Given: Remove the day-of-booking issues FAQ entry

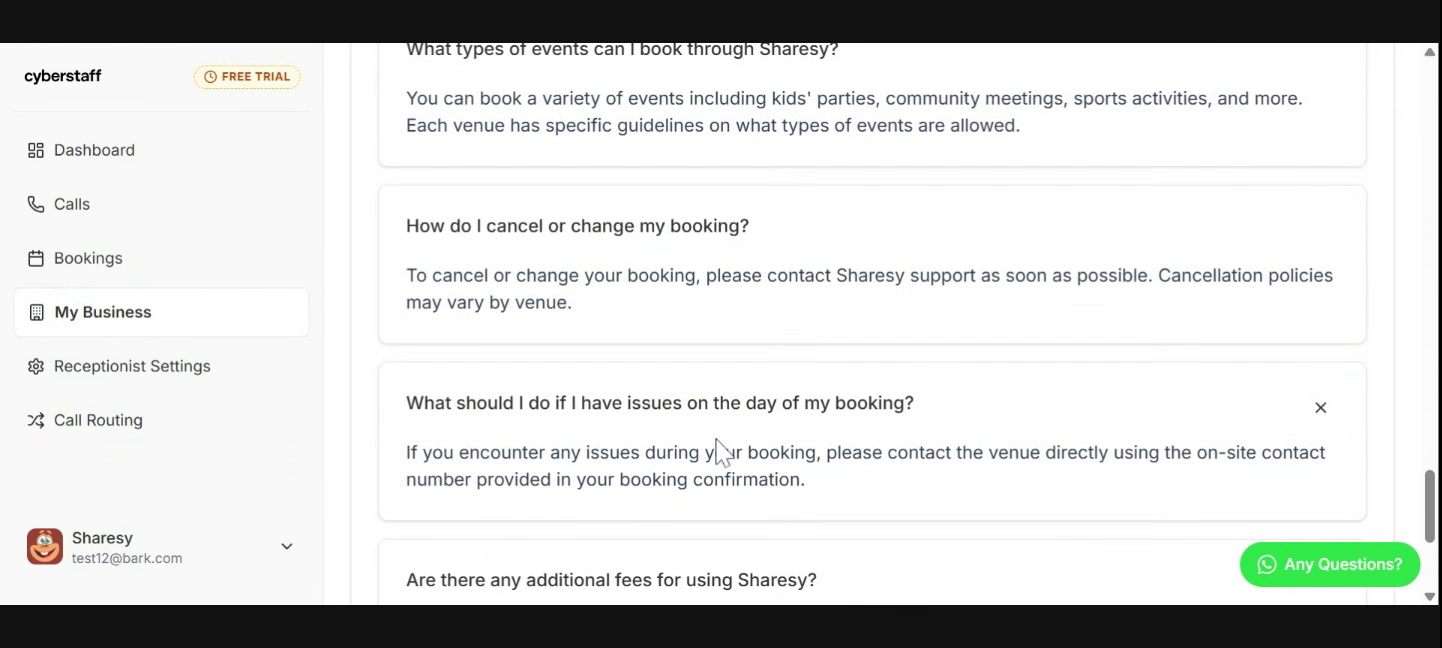Looking at the screenshot, I should pyautogui.click(x=1320, y=407).
